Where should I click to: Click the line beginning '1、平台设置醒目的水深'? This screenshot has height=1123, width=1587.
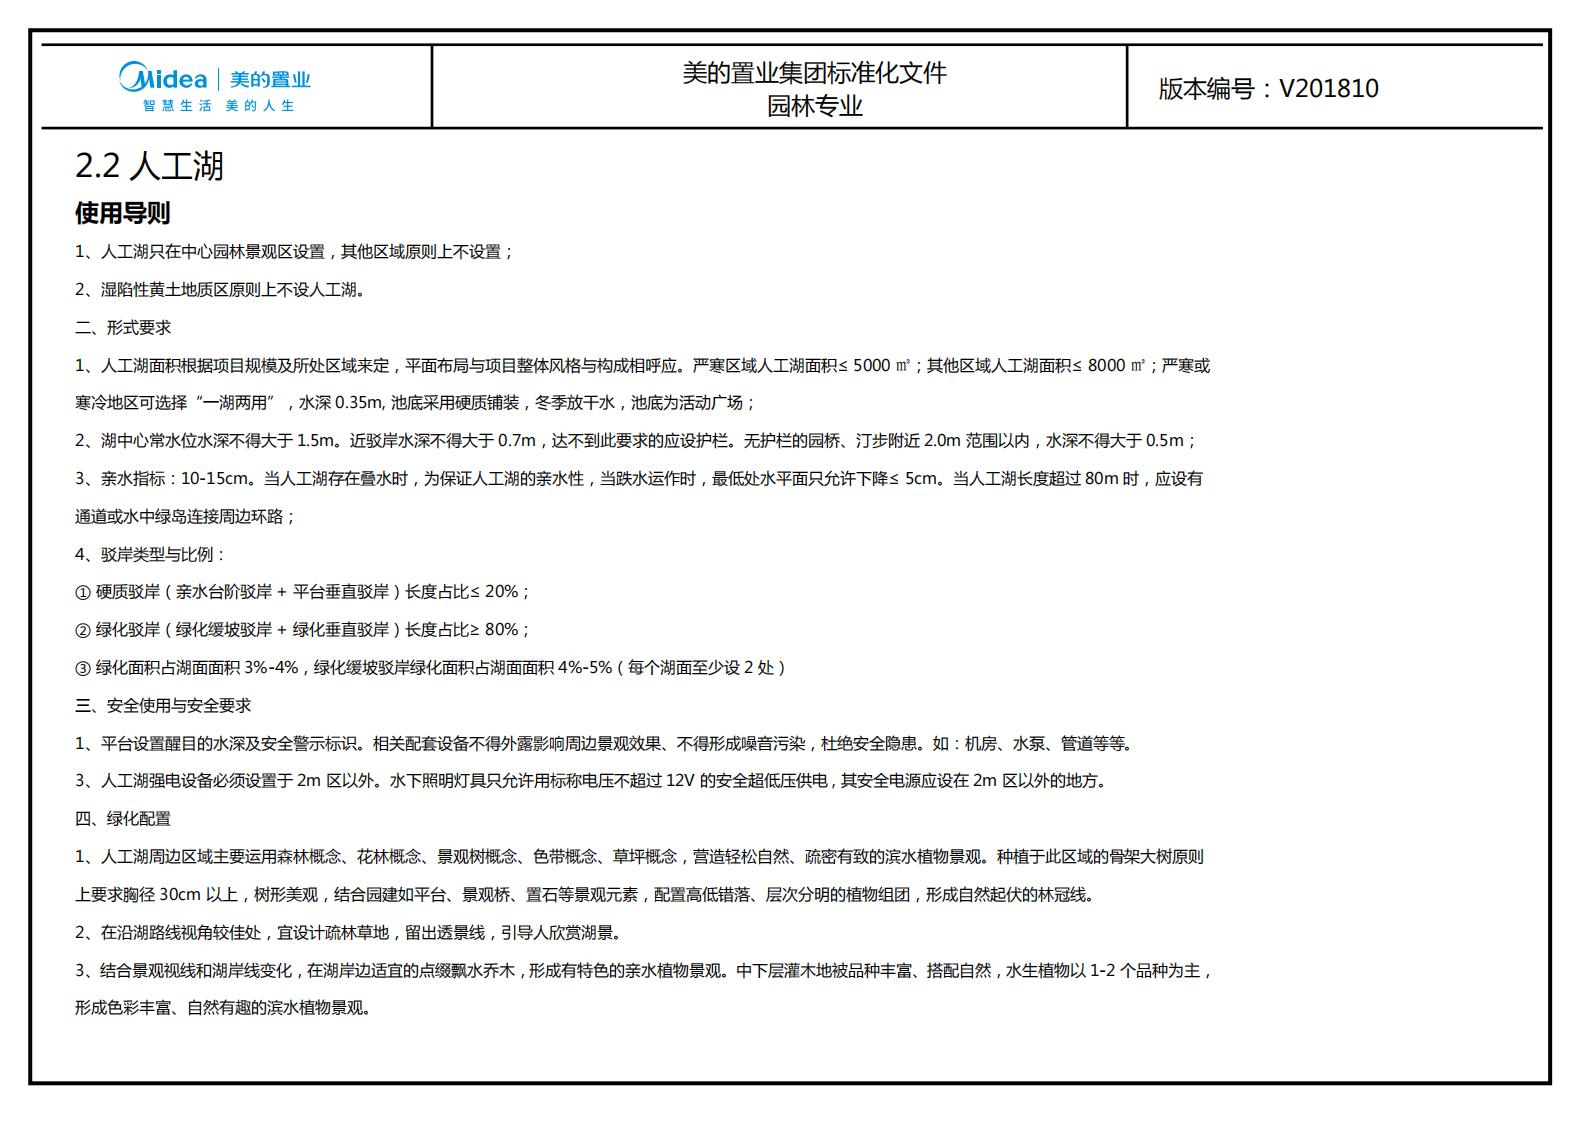(605, 744)
